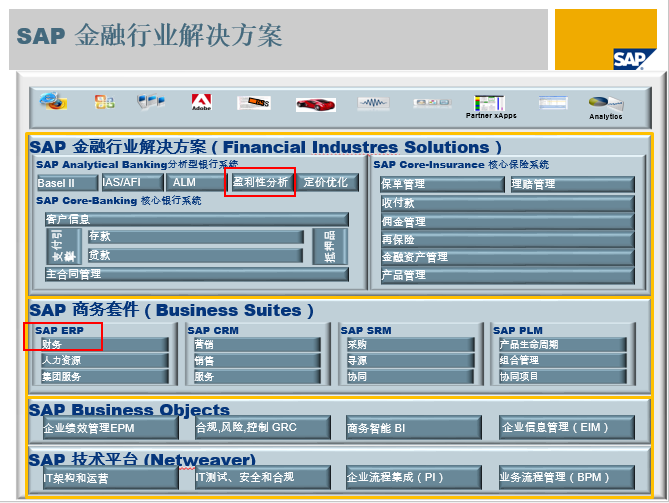Click the slide title SAP 金融行业解决方案
Image resolution: width=669 pixels, height=503 pixels.
click(149, 36)
